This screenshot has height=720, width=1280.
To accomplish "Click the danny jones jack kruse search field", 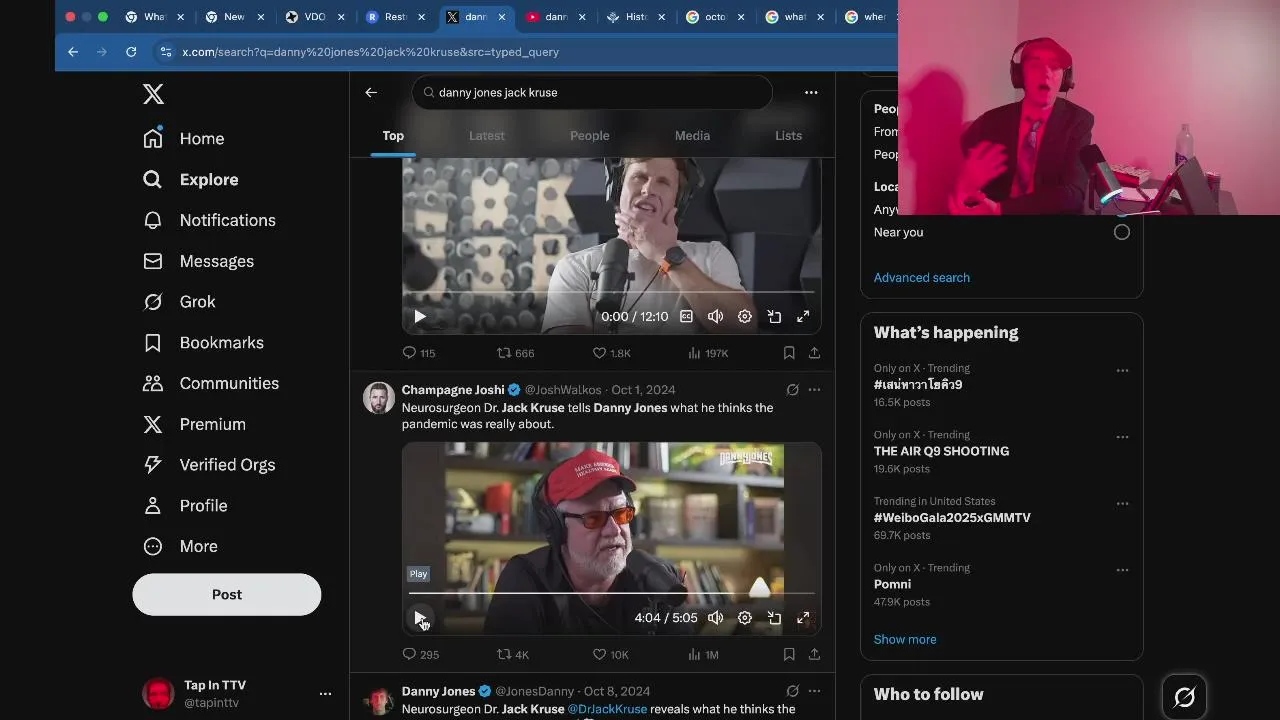I will [x=592, y=92].
